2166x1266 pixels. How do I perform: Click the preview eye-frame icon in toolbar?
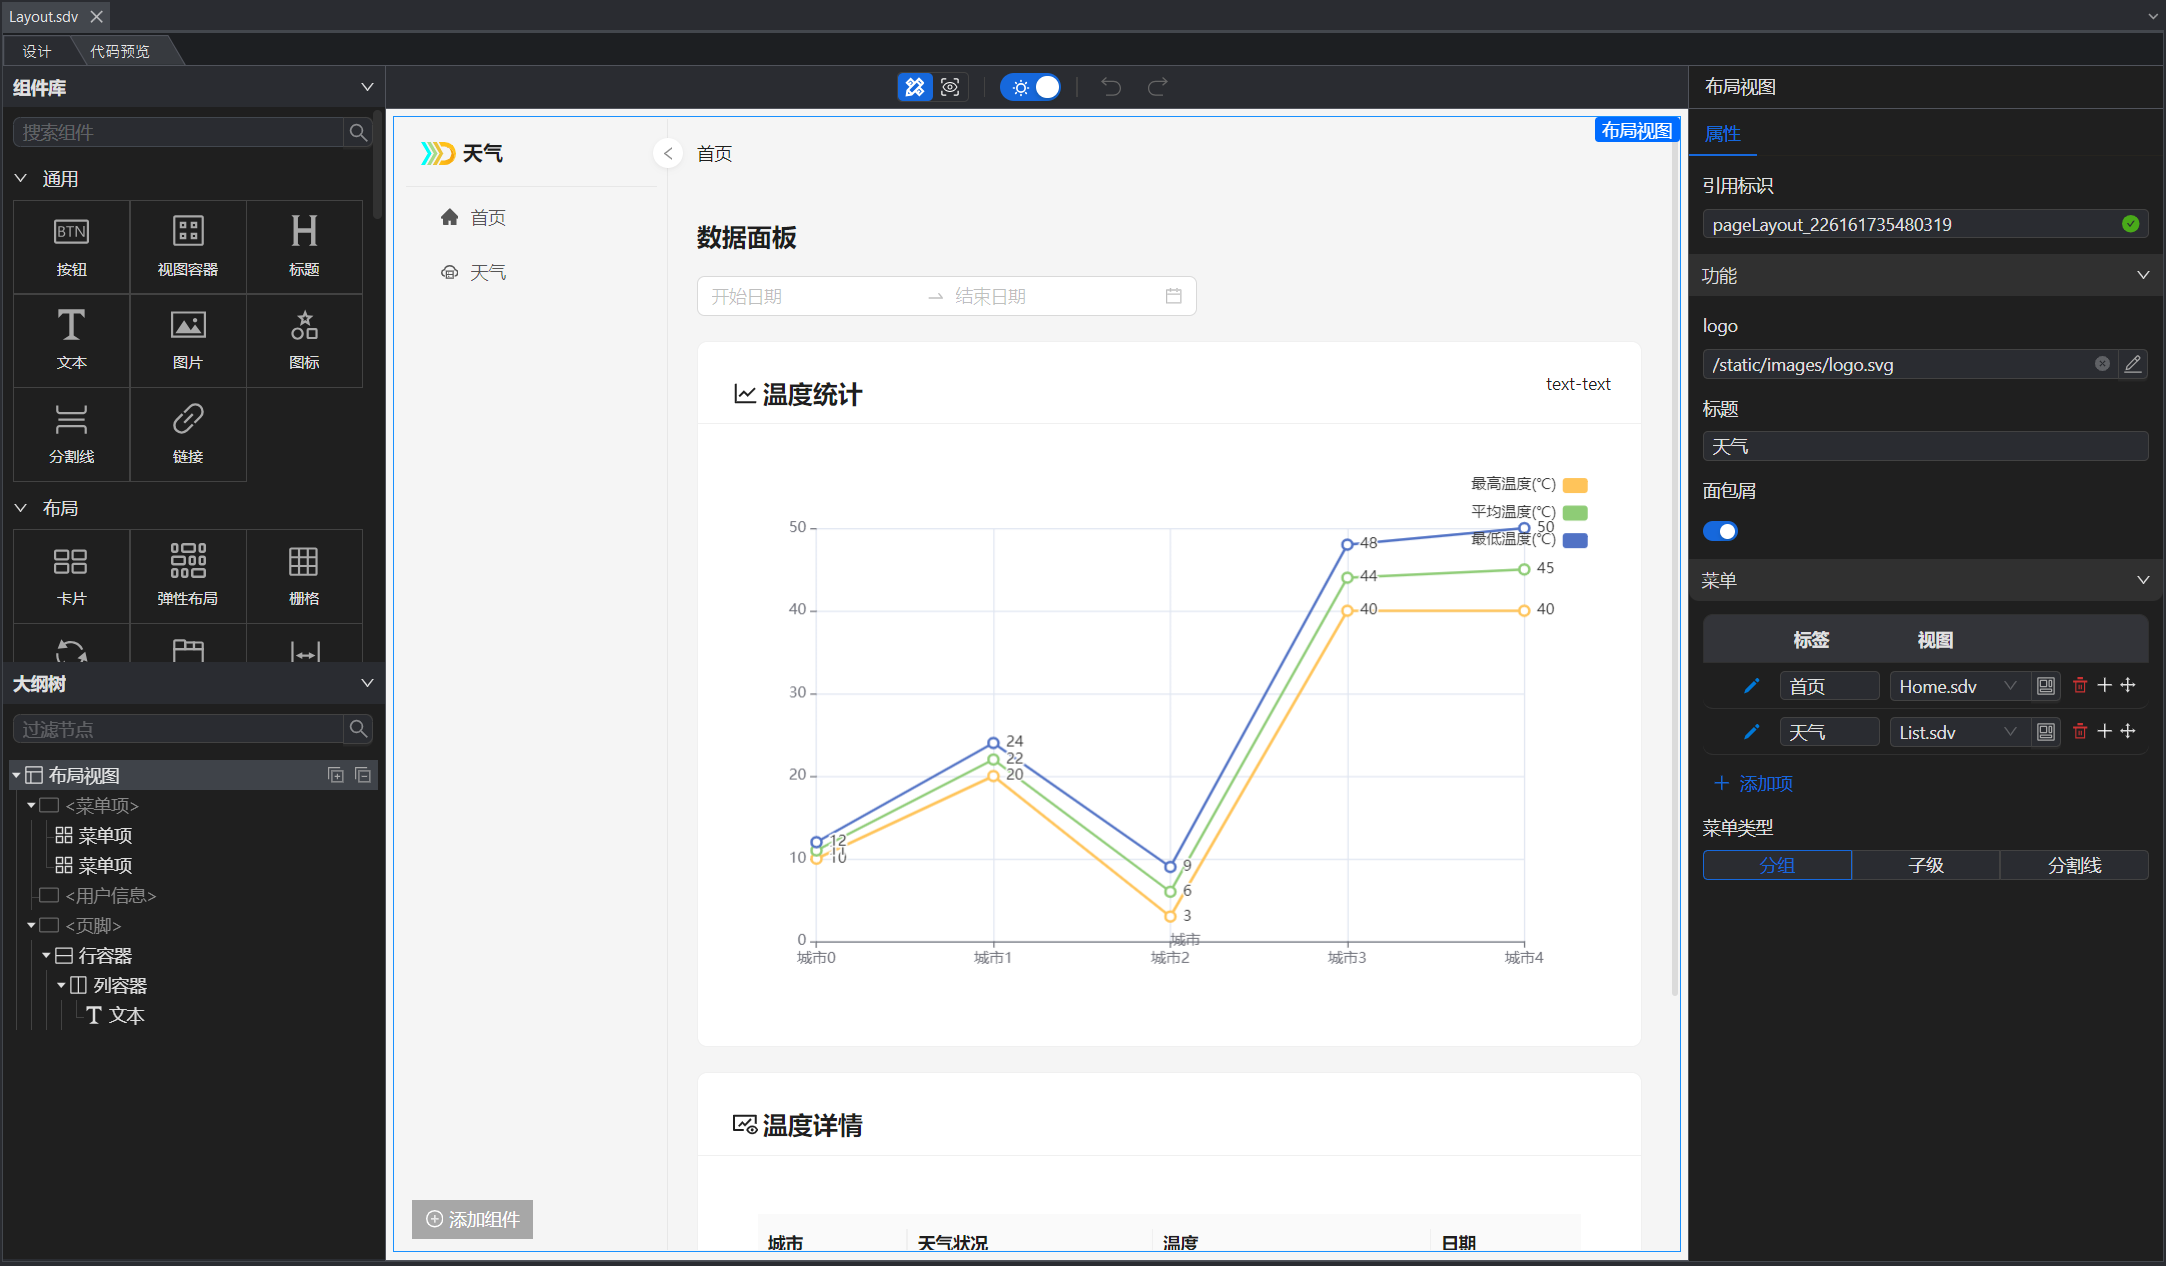click(x=950, y=87)
